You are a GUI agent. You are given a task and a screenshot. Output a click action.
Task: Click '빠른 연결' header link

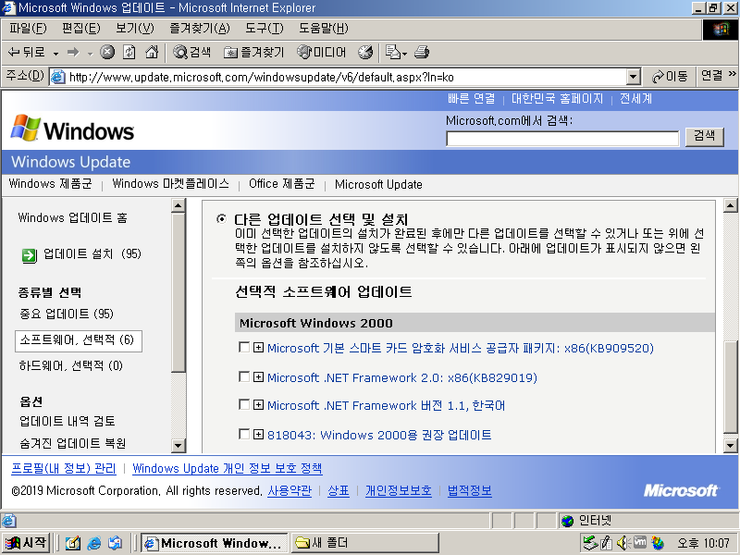[x=471, y=99]
